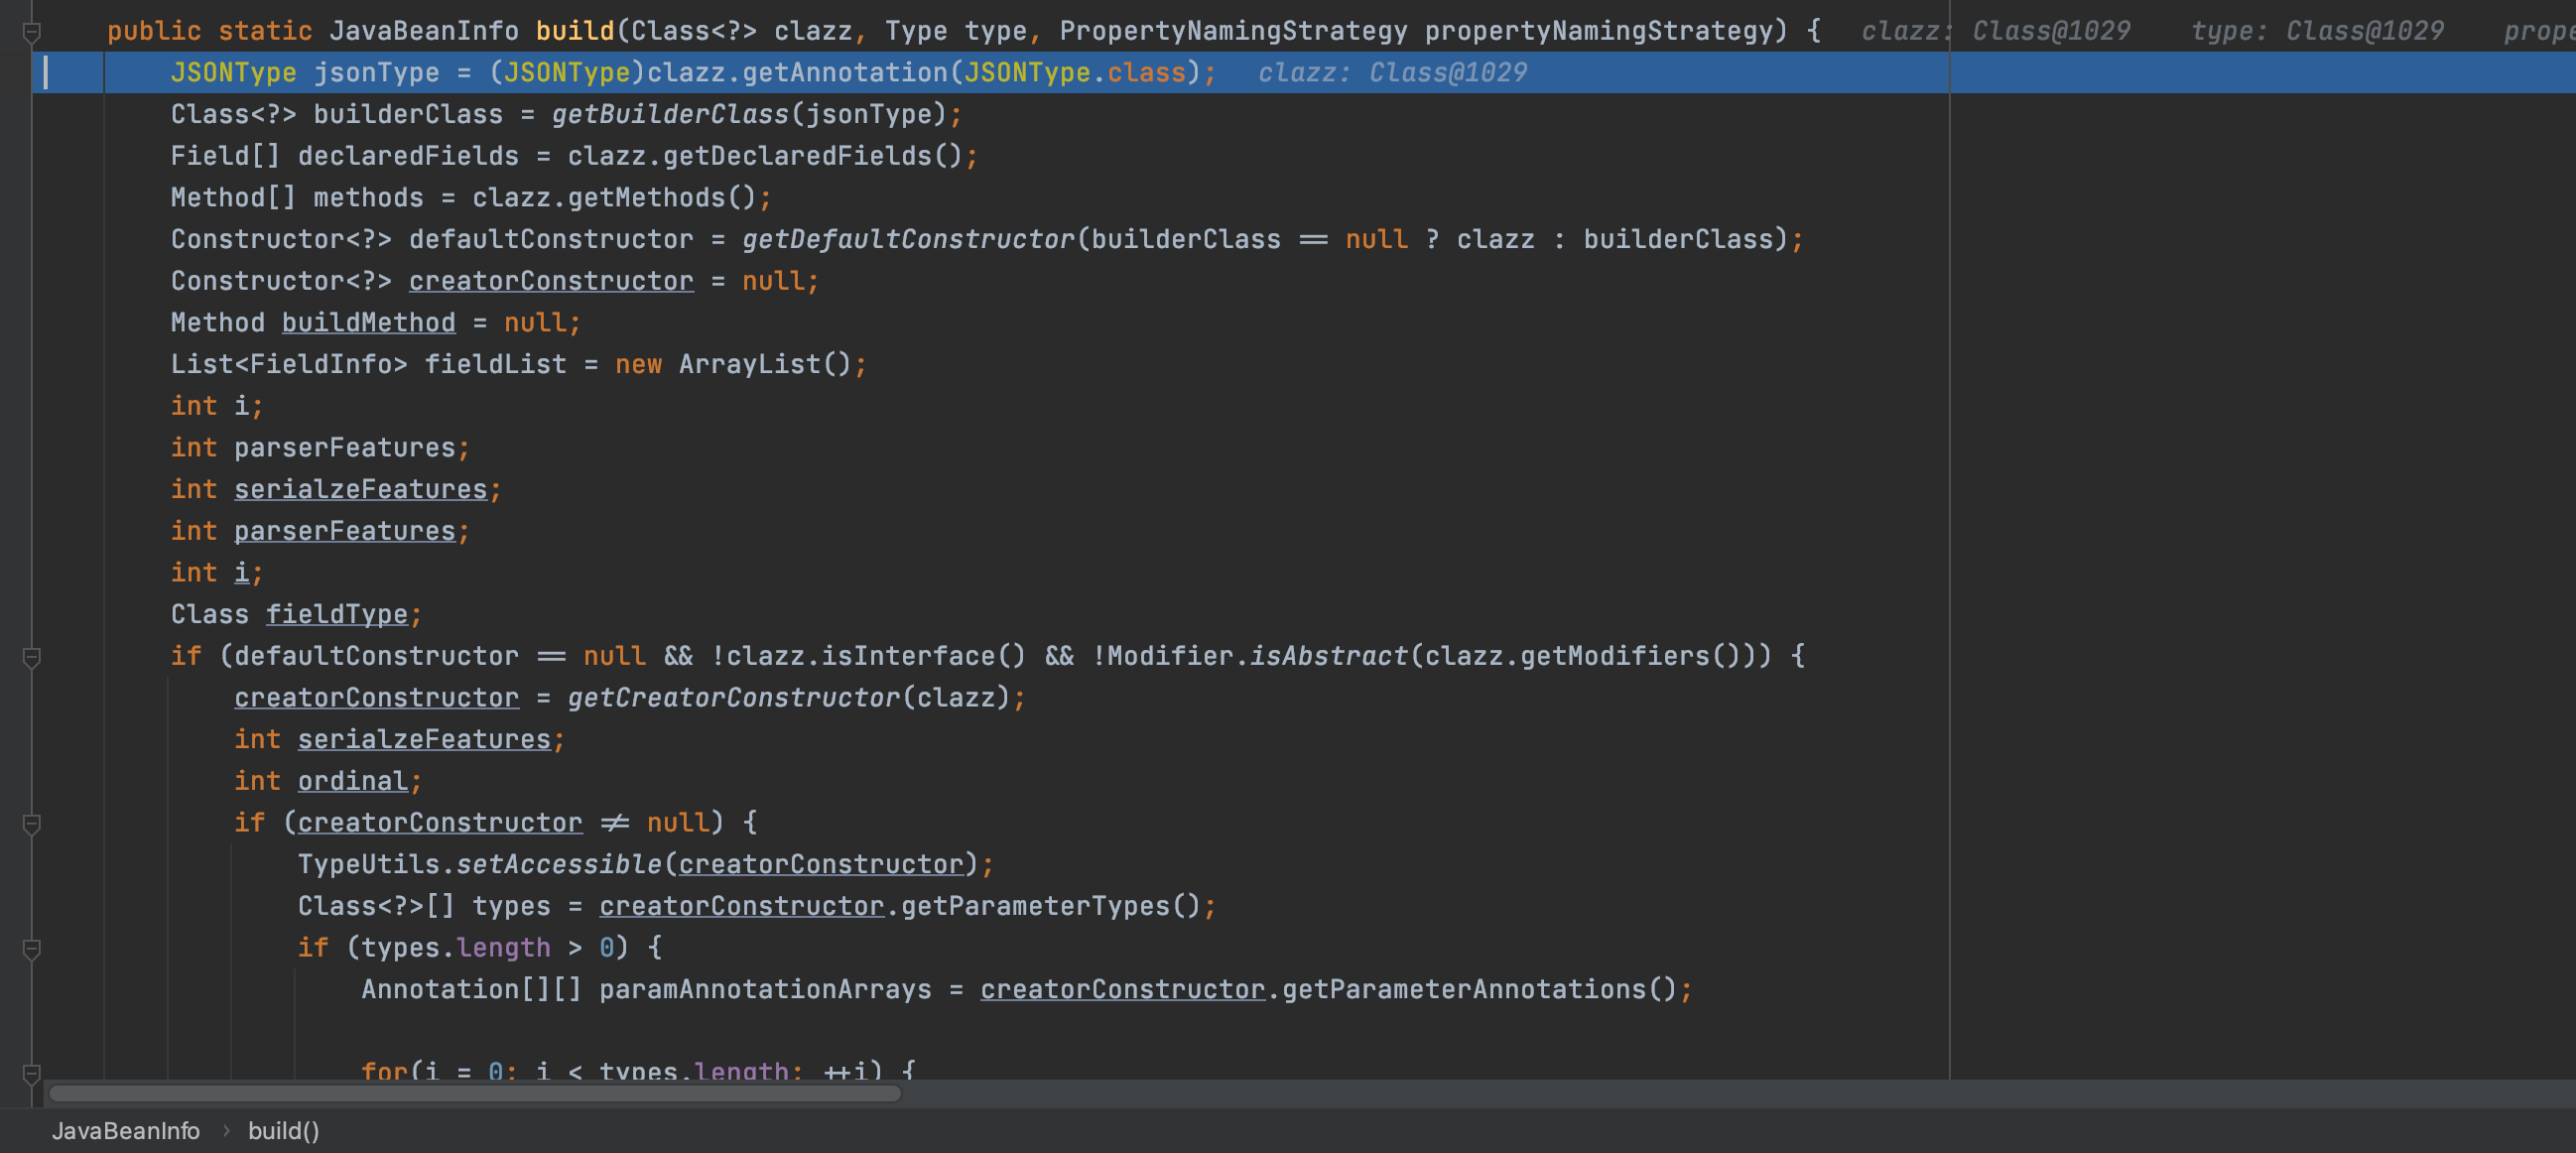Place cursor on the fieldList variable declaration
Image resolution: width=2576 pixels, height=1153 pixels.
pos(495,365)
